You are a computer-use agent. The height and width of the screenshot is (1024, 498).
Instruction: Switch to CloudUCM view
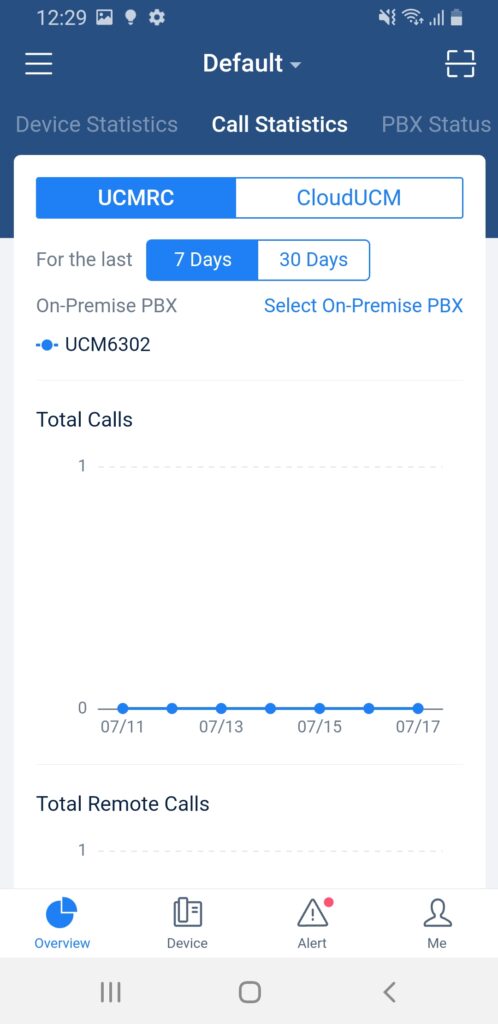[x=349, y=197]
